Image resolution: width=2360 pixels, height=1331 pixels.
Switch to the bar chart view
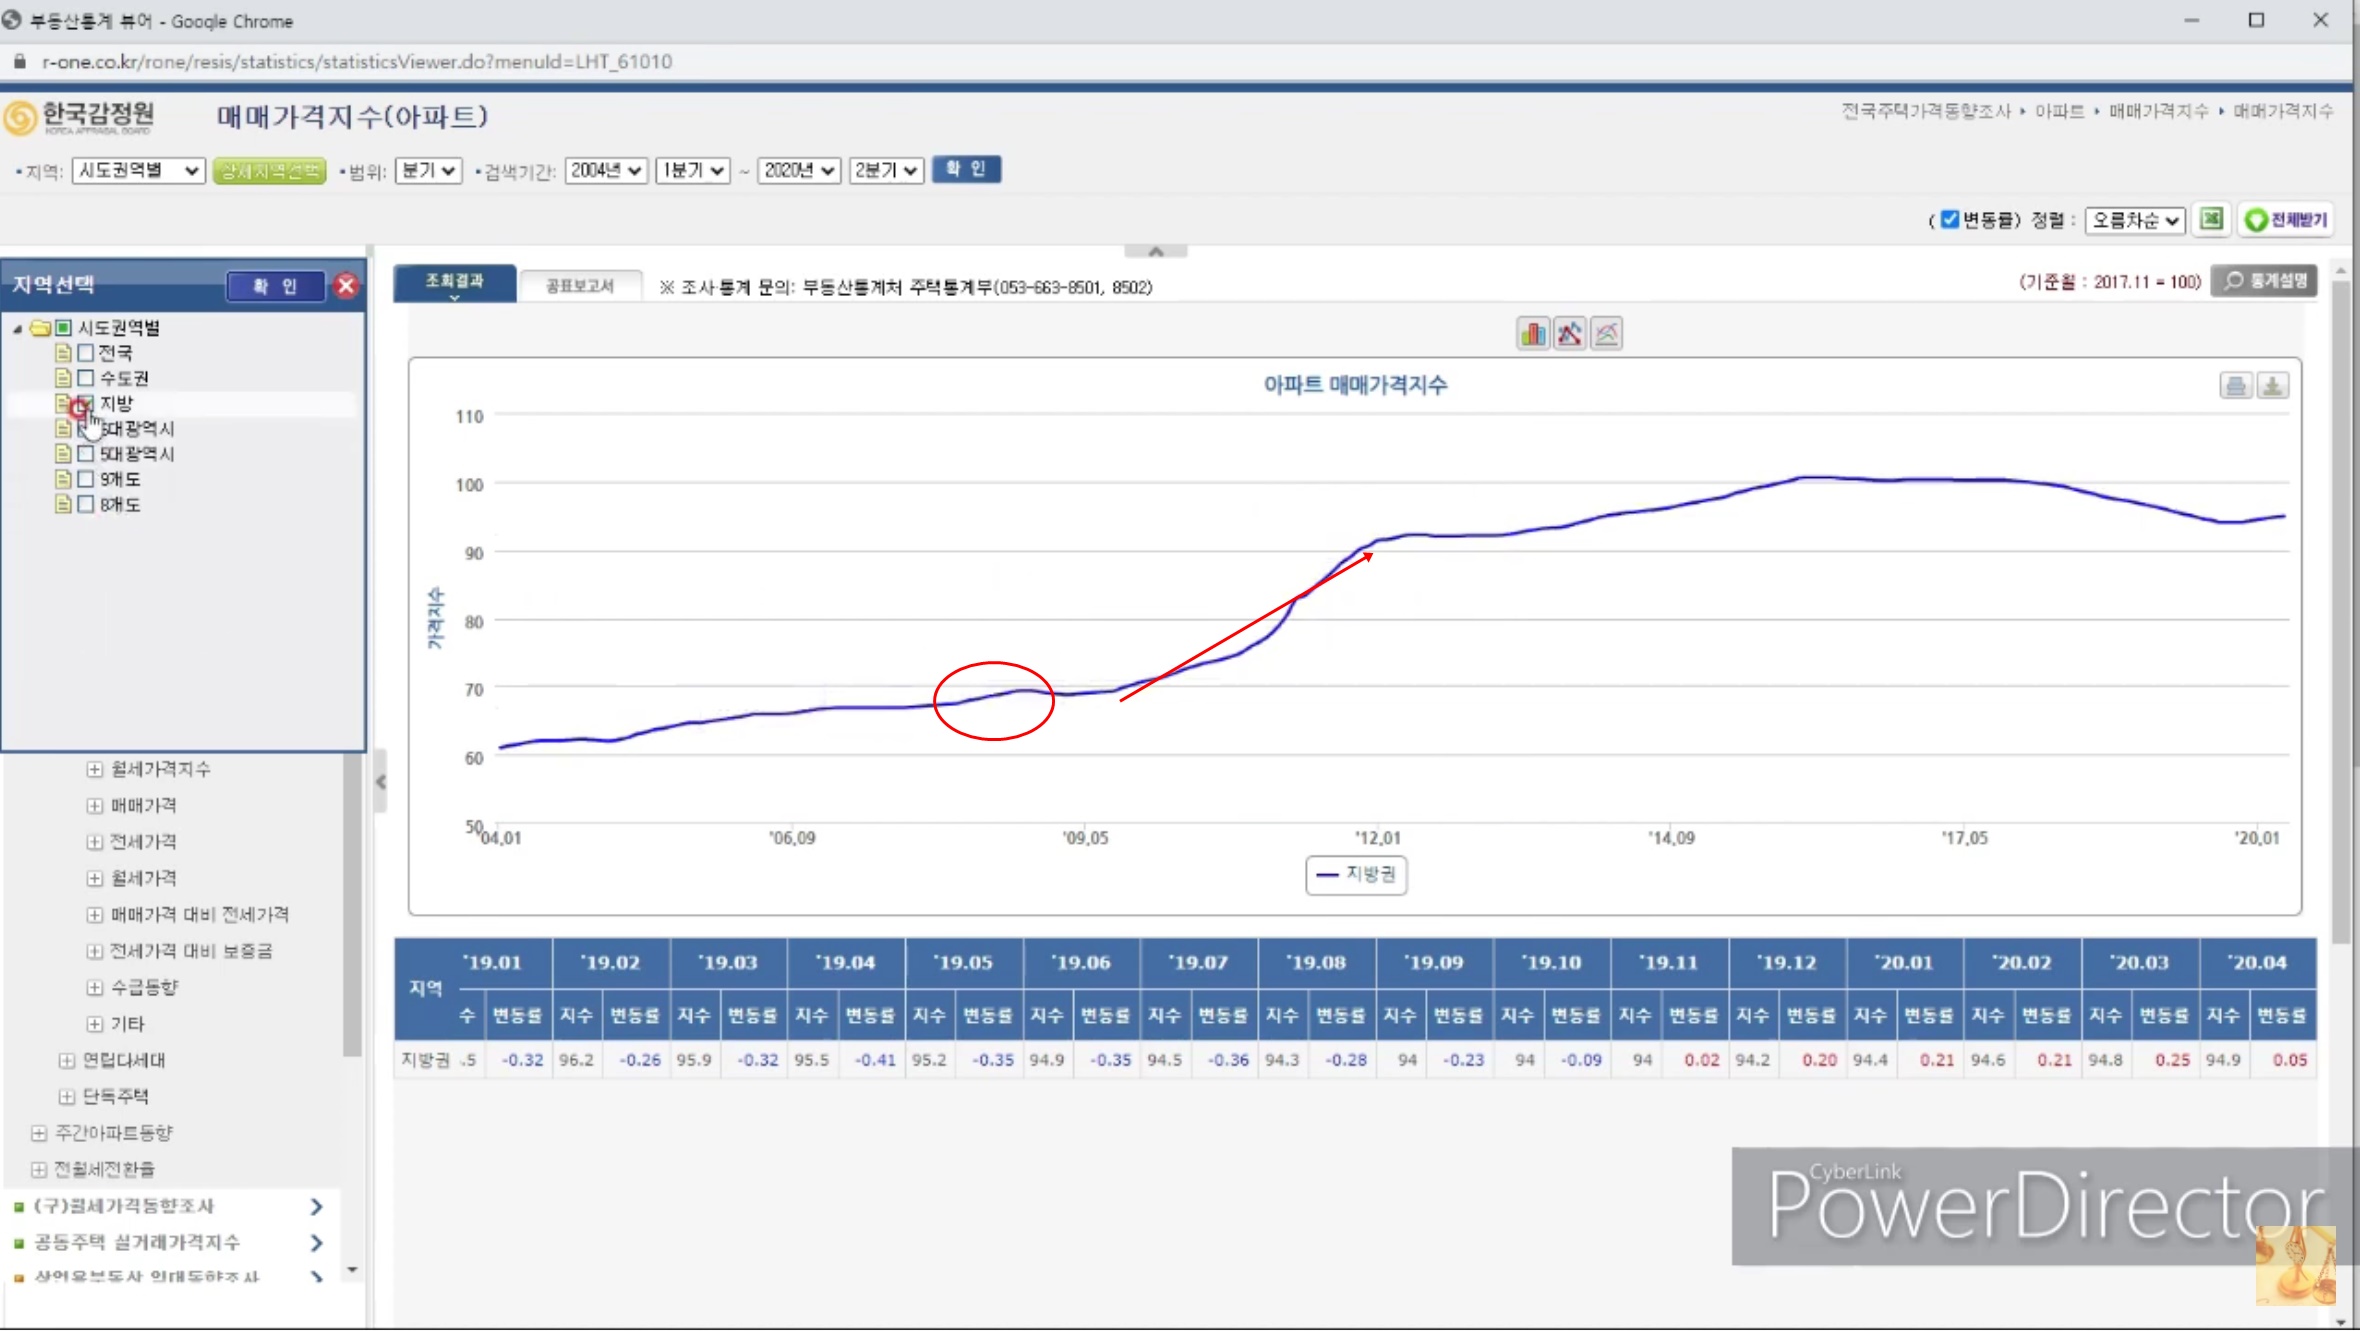(1532, 334)
